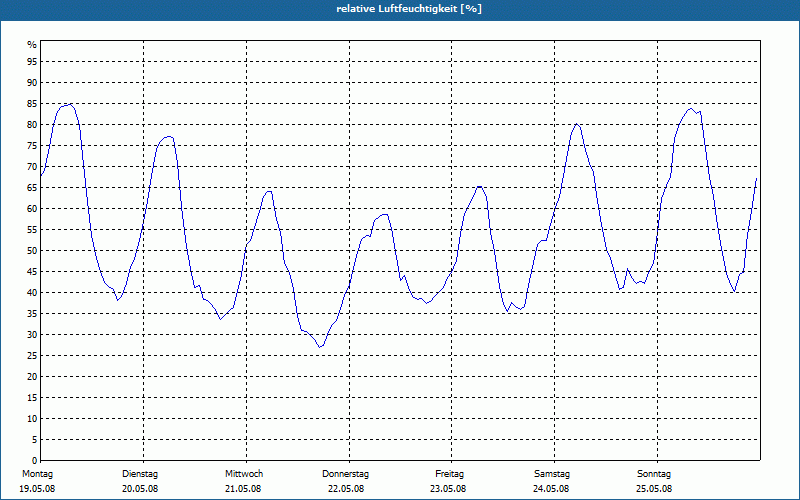The width and height of the screenshot is (800, 500).
Task: Click the 'Dienstag' day label
Action: tap(140, 474)
